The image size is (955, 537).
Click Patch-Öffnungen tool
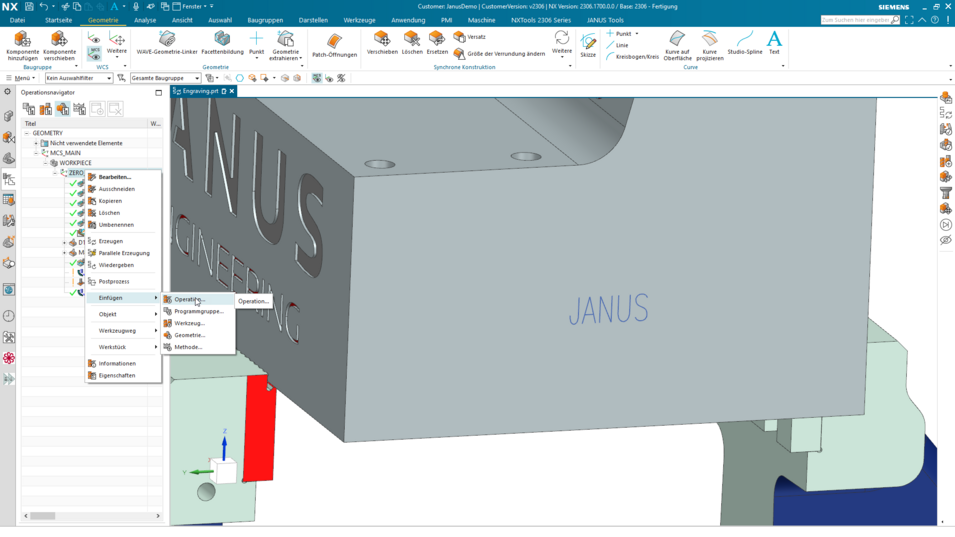pyautogui.click(x=334, y=46)
